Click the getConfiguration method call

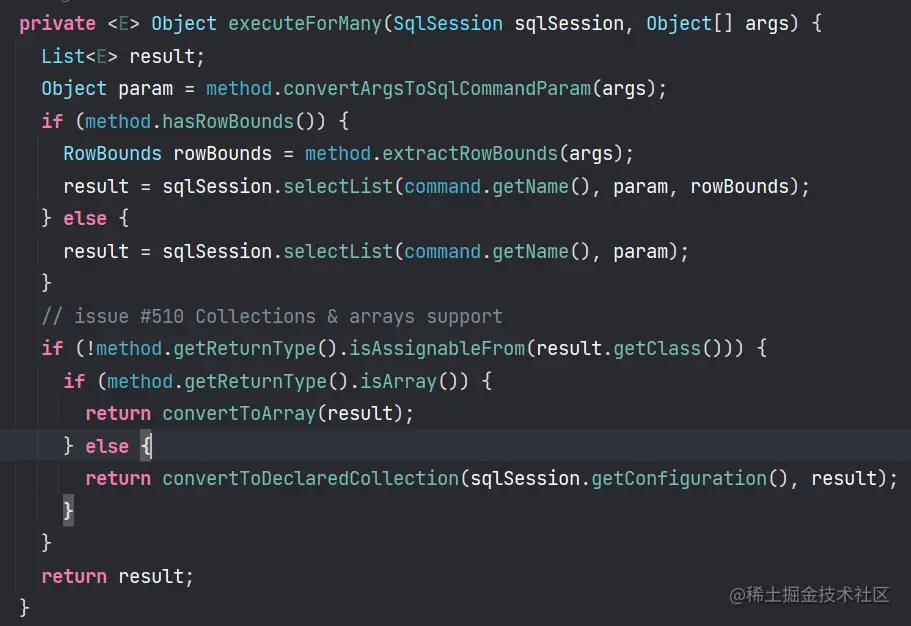coord(678,478)
